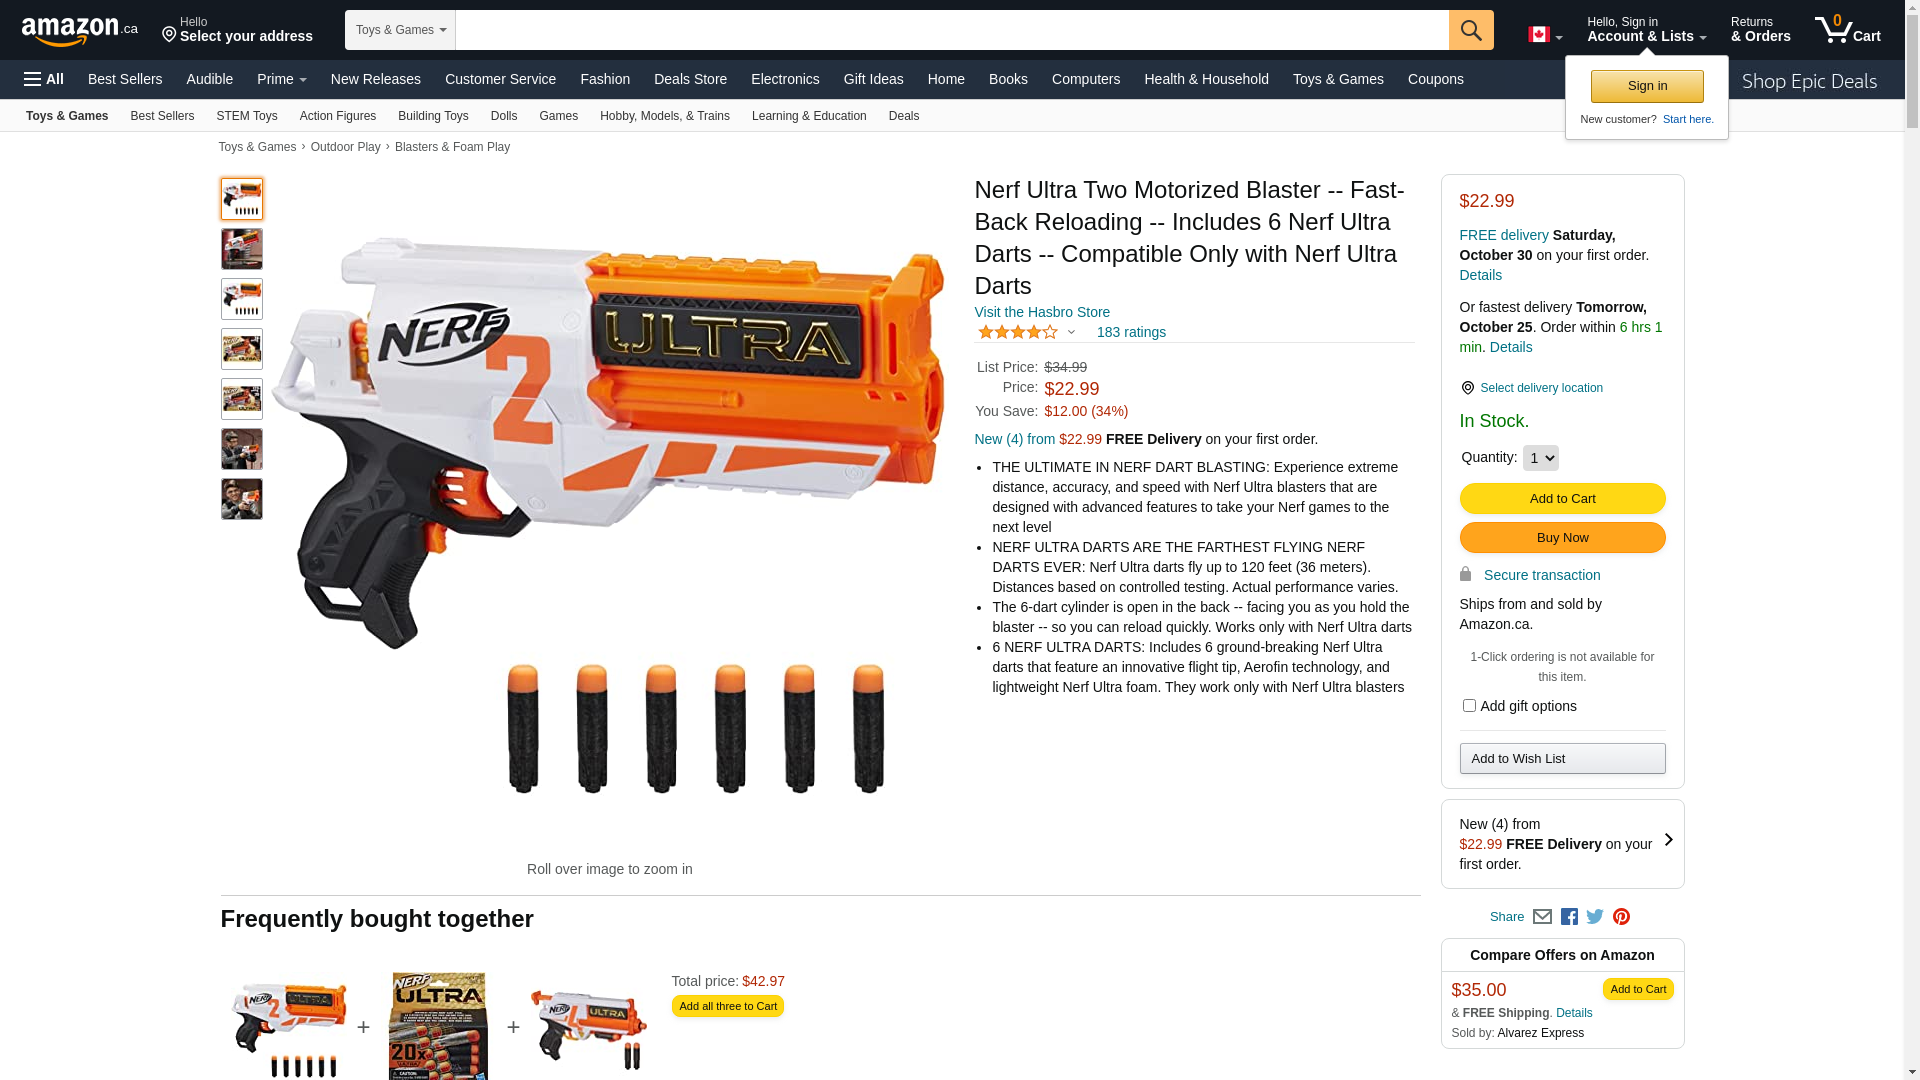
Task: Open the Quantity dropdown
Action: click(1540, 458)
